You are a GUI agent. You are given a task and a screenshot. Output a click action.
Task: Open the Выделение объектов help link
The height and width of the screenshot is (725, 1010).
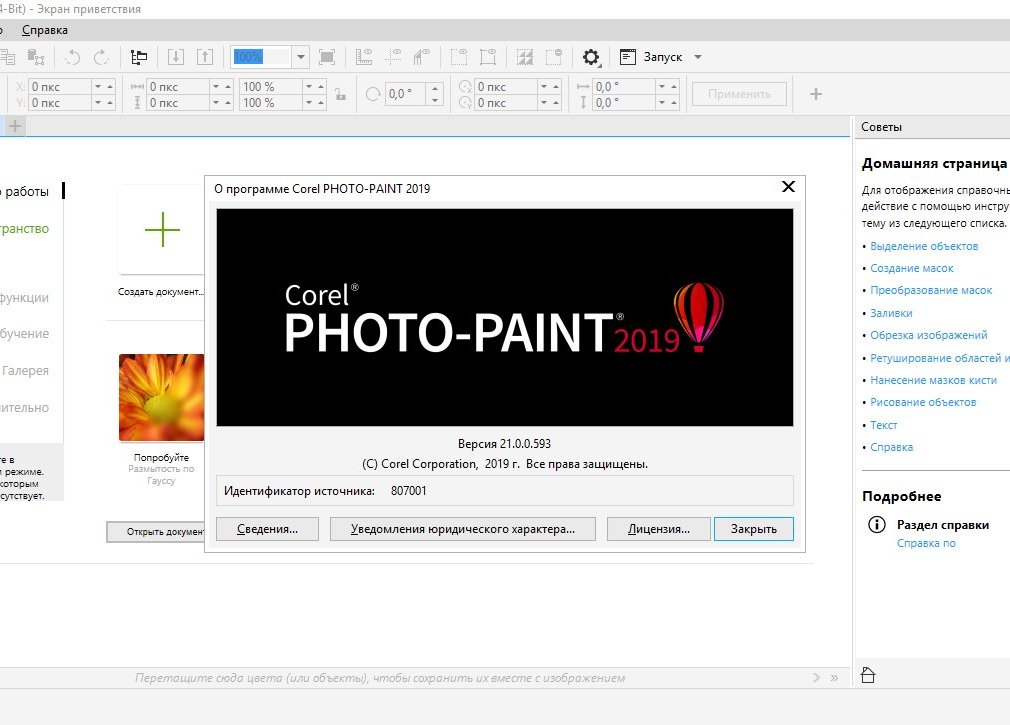[x=924, y=246]
